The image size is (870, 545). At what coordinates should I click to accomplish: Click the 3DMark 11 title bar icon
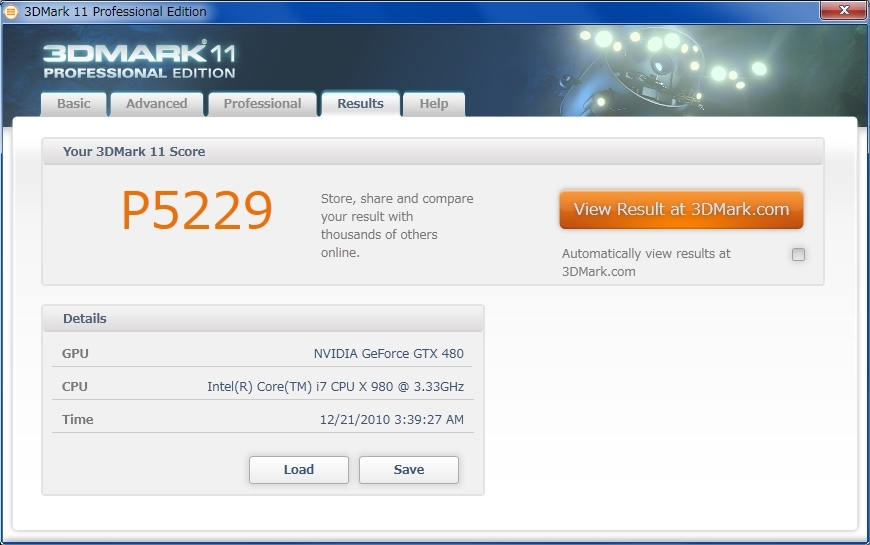tap(10, 11)
